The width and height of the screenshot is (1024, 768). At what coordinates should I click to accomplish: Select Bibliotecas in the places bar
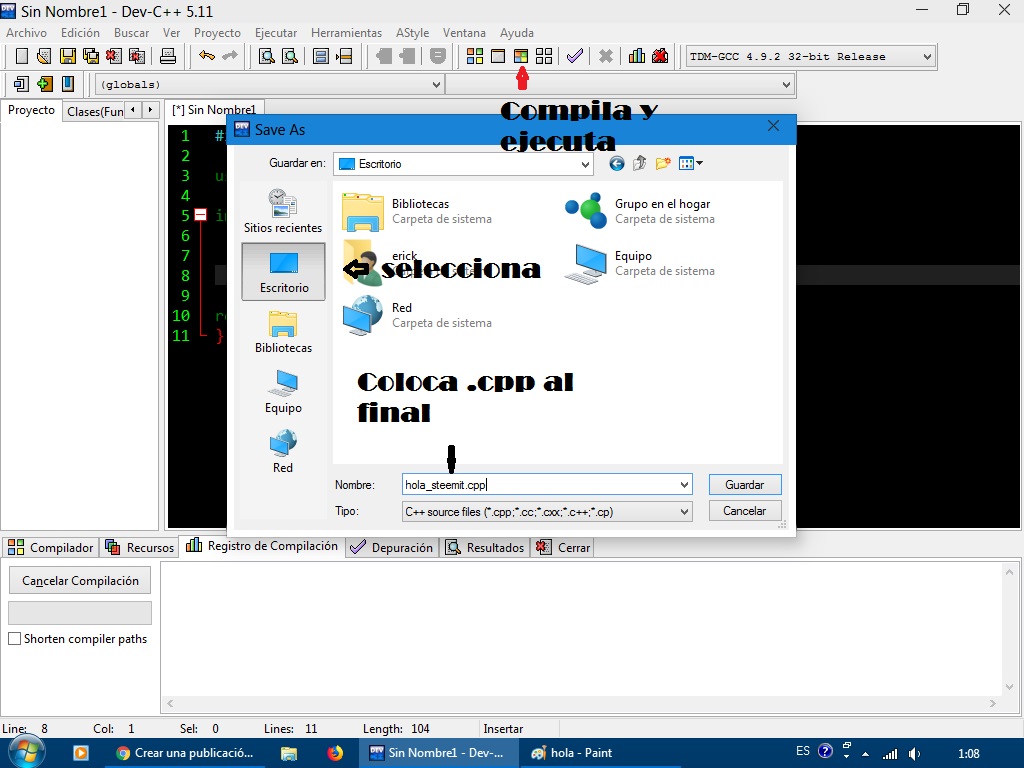pos(283,332)
